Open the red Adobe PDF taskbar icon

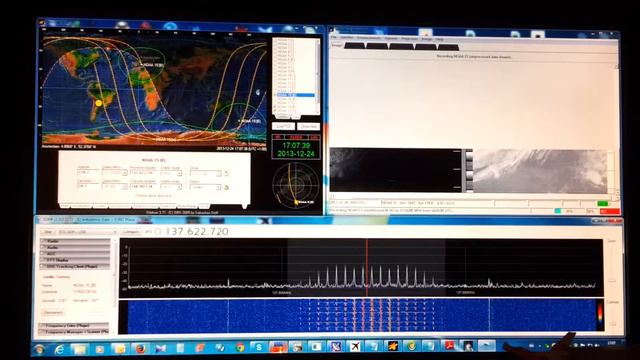(x=449, y=346)
